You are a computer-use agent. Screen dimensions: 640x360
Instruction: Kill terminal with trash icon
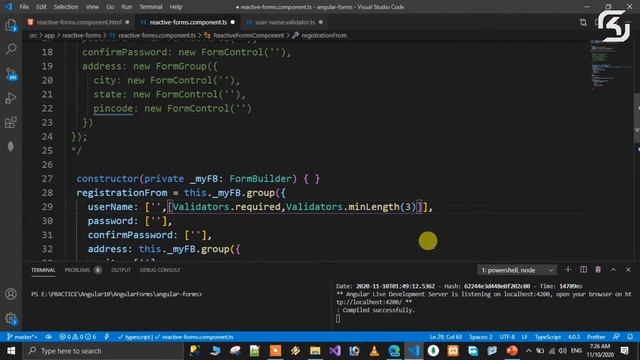click(x=598, y=270)
